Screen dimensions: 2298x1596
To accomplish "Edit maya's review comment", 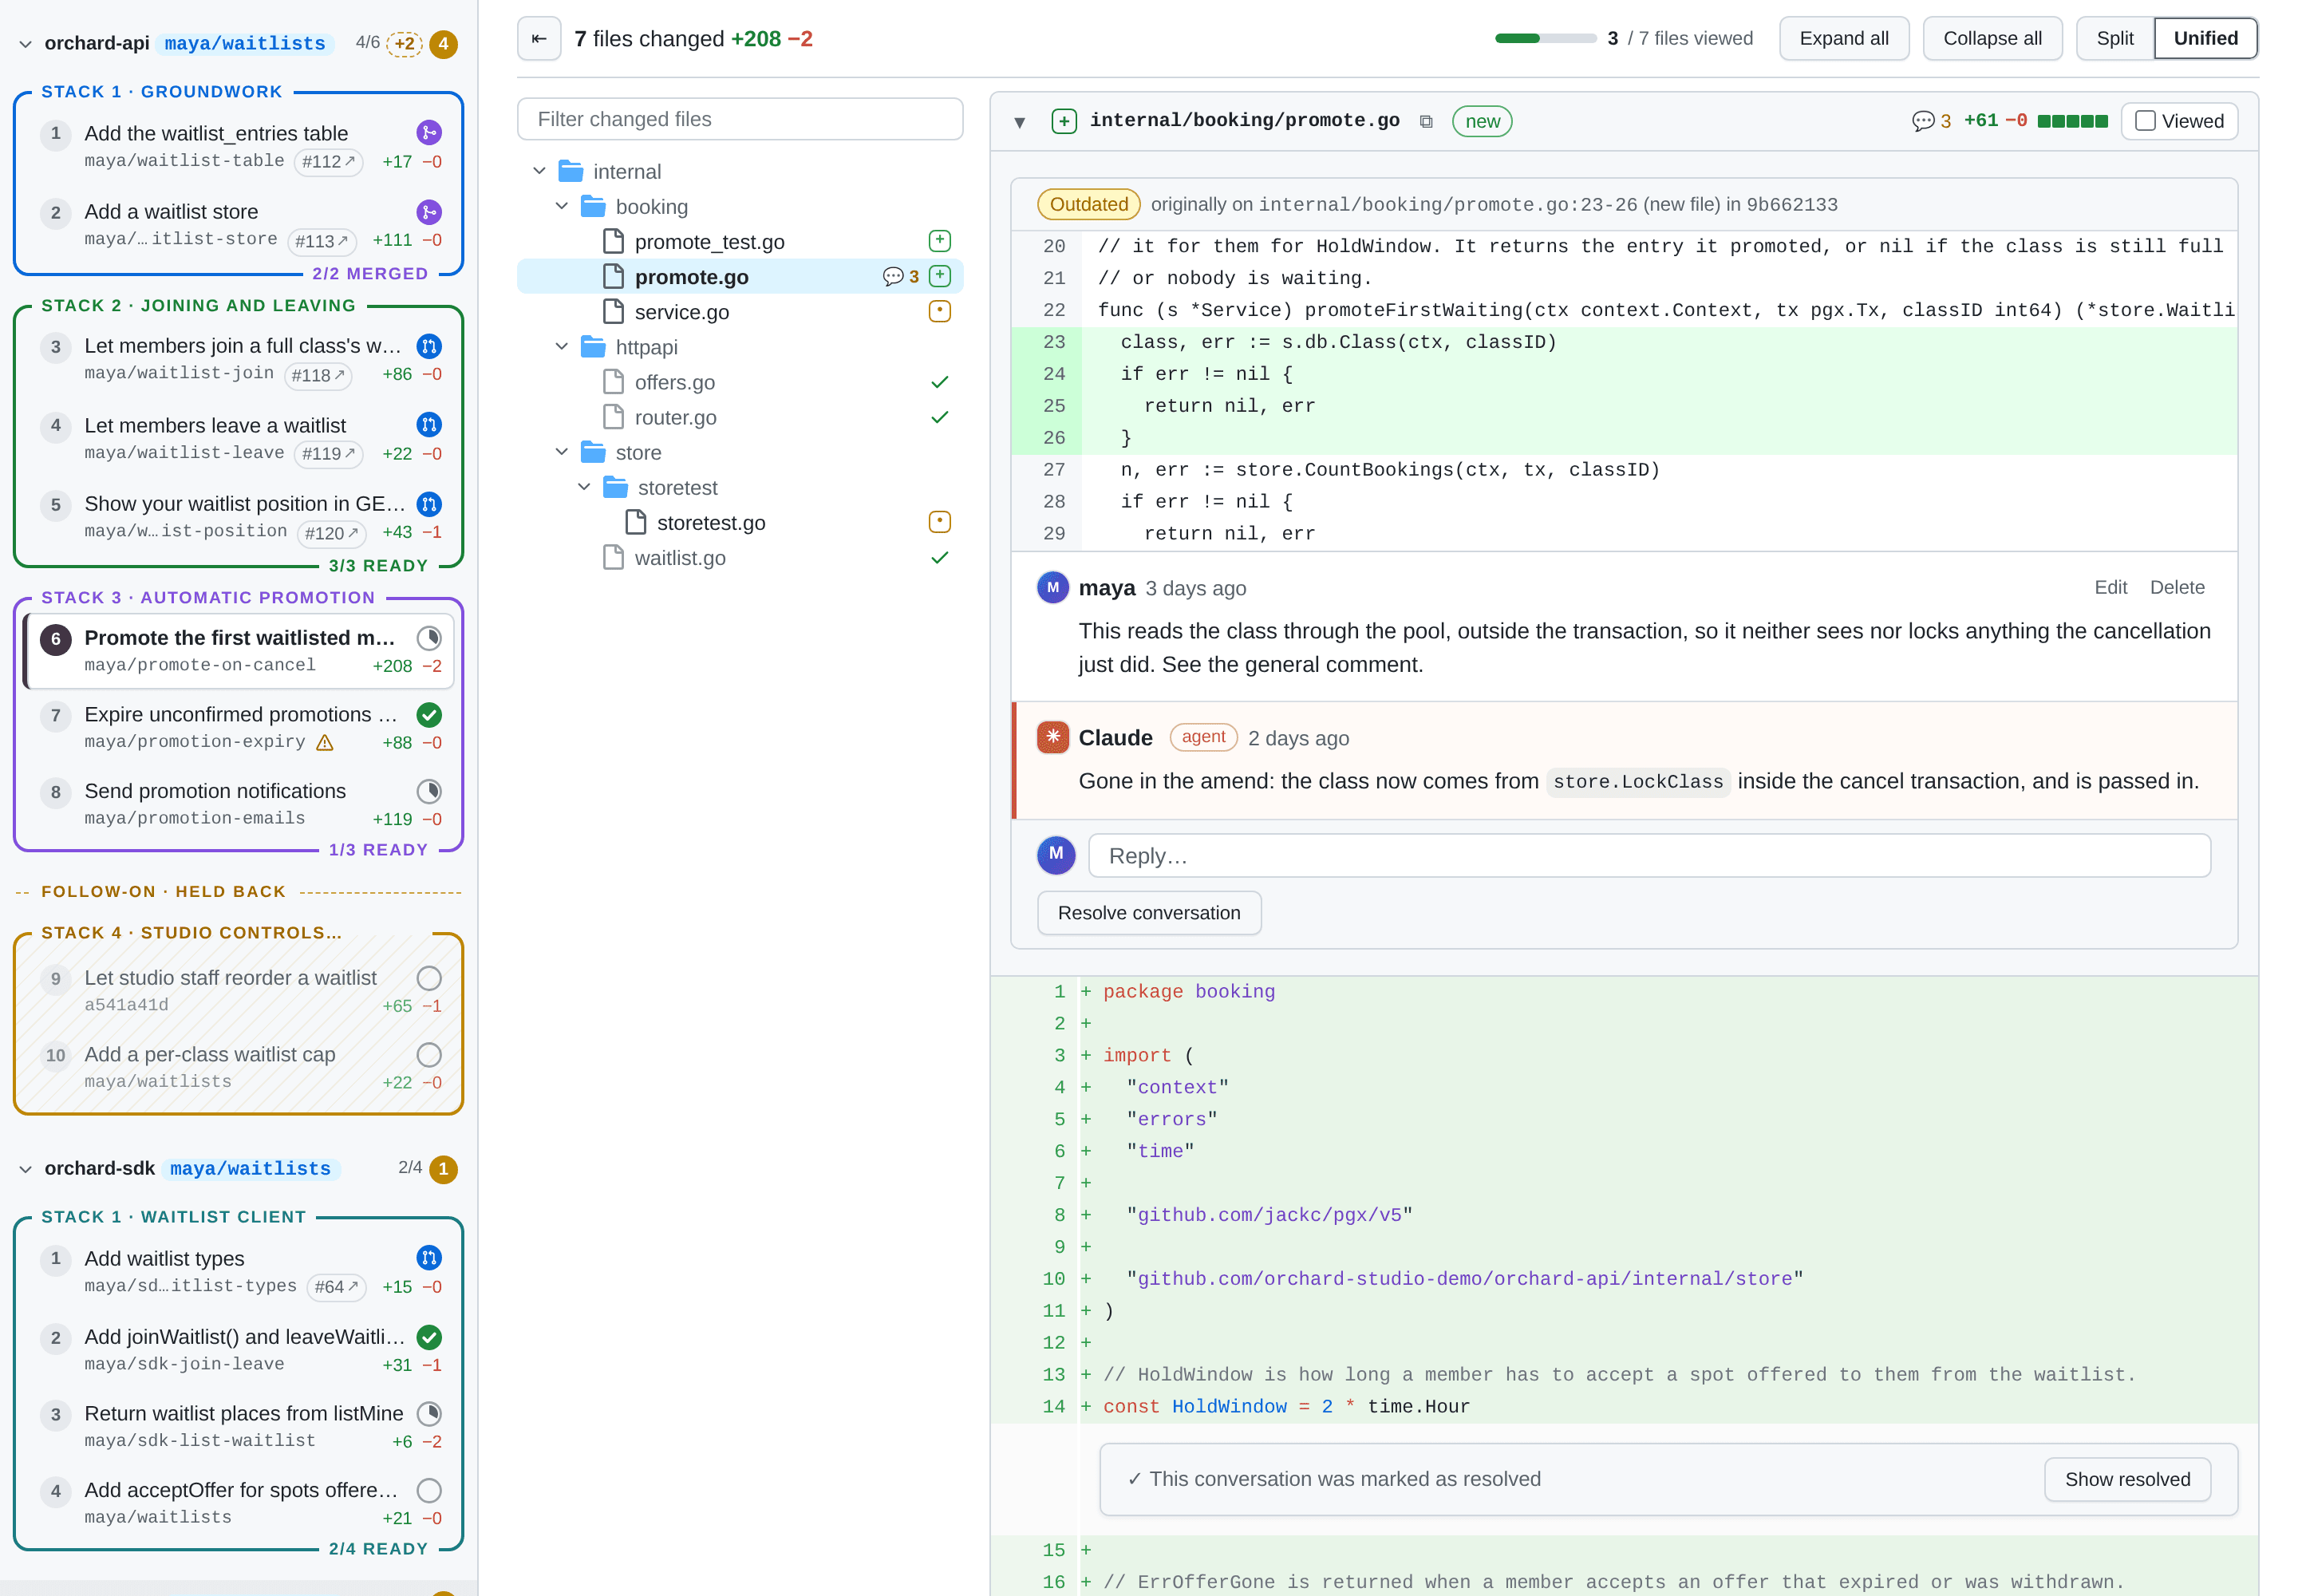I will point(2110,587).
